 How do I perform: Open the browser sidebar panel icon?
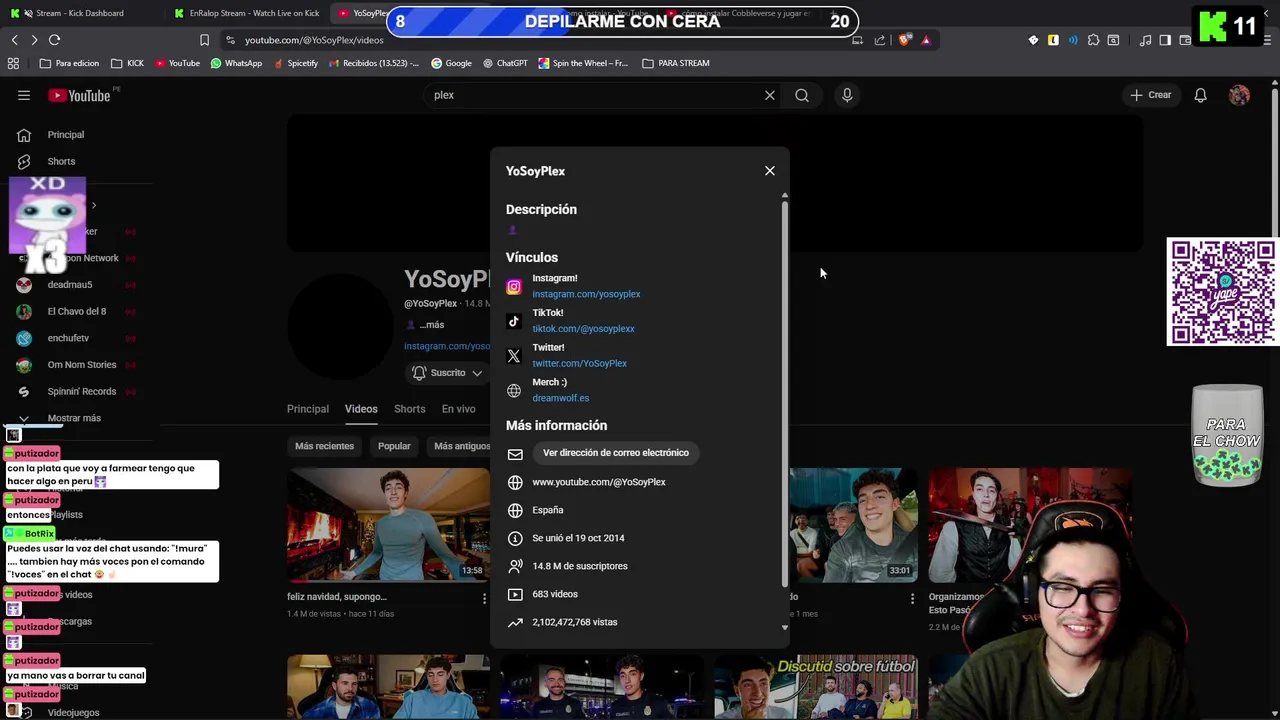(x=1165, y=40)
